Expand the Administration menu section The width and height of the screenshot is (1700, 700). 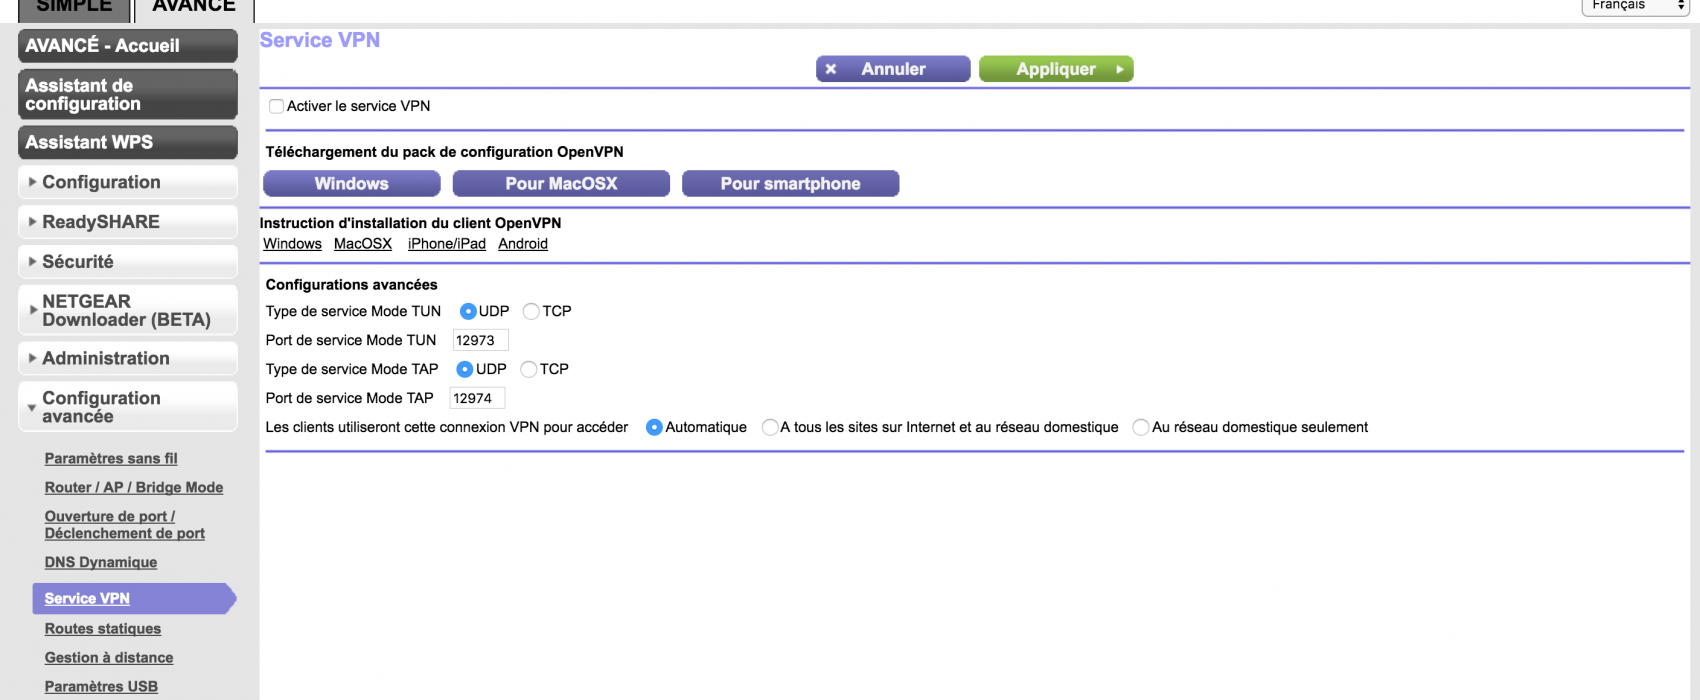[128, 358]
